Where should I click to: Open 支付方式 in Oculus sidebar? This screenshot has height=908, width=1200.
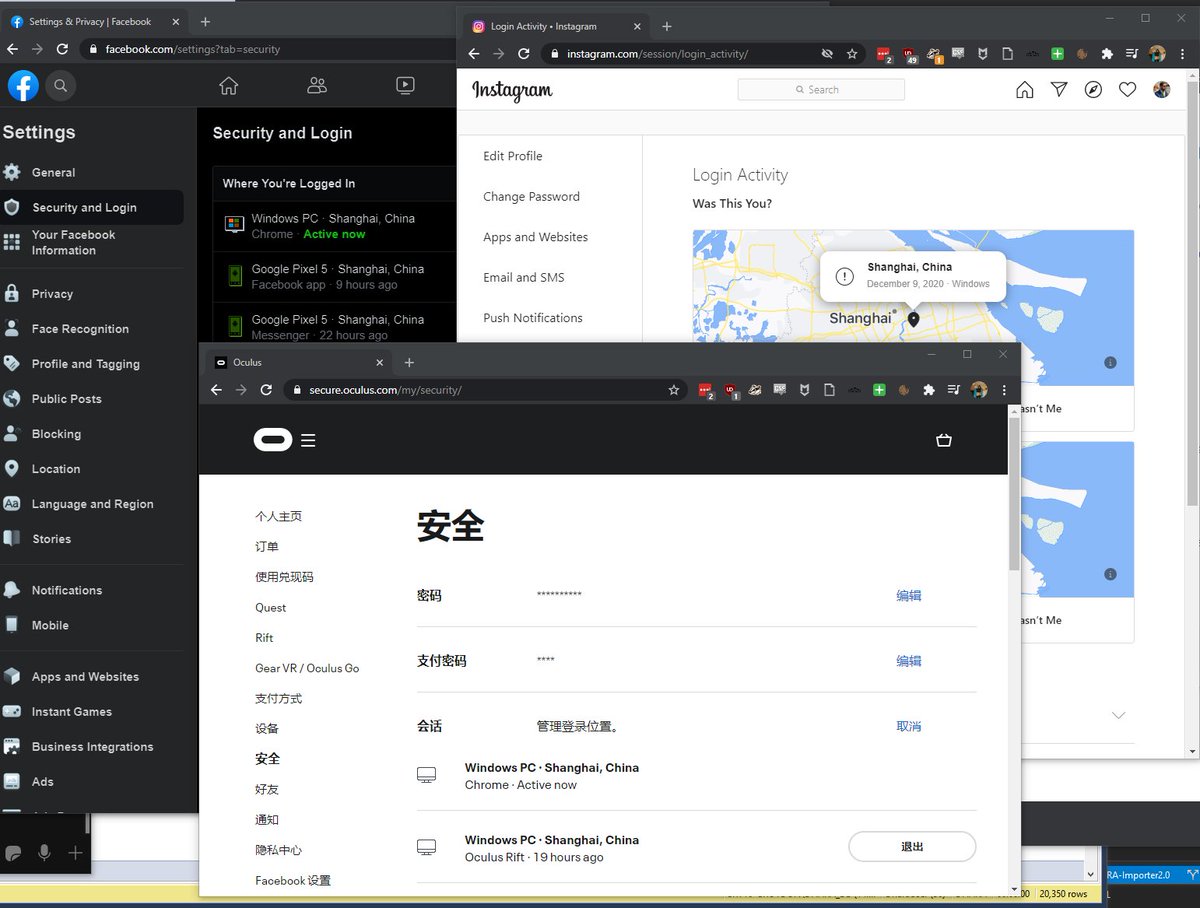click(x=278, y=699)
